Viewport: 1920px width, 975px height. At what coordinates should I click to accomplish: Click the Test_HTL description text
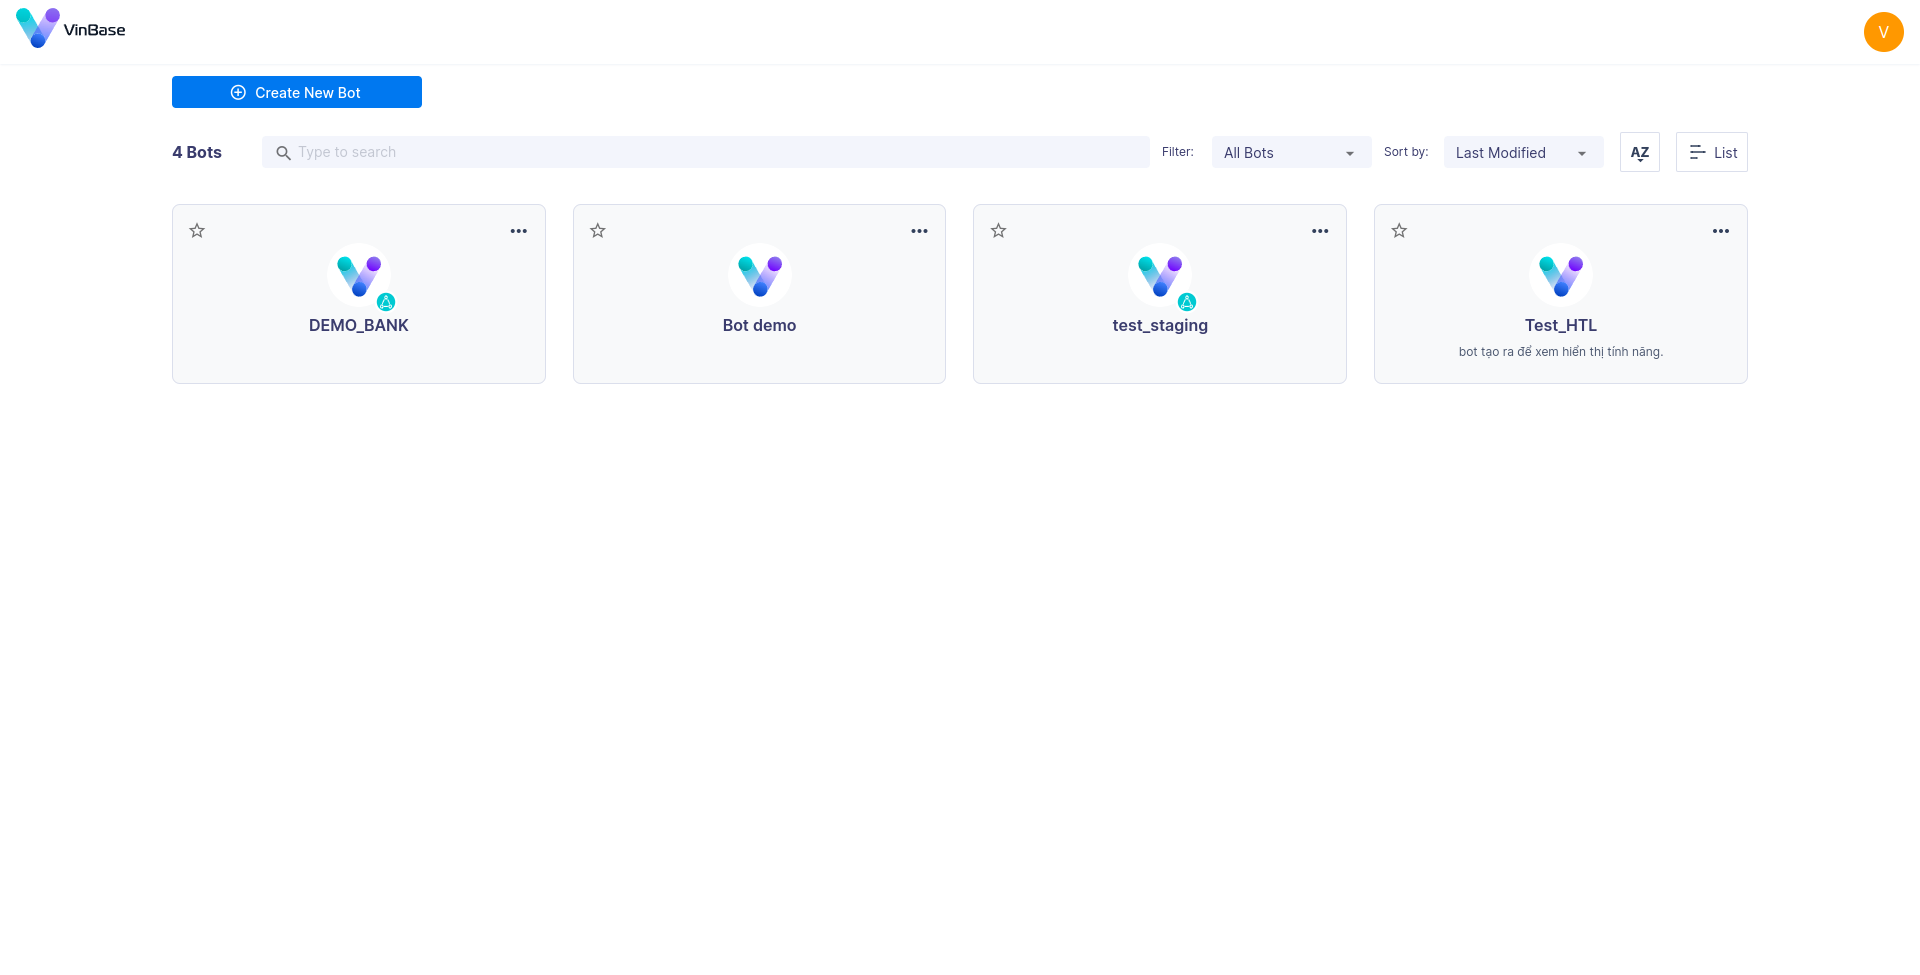coord(1561,352)
